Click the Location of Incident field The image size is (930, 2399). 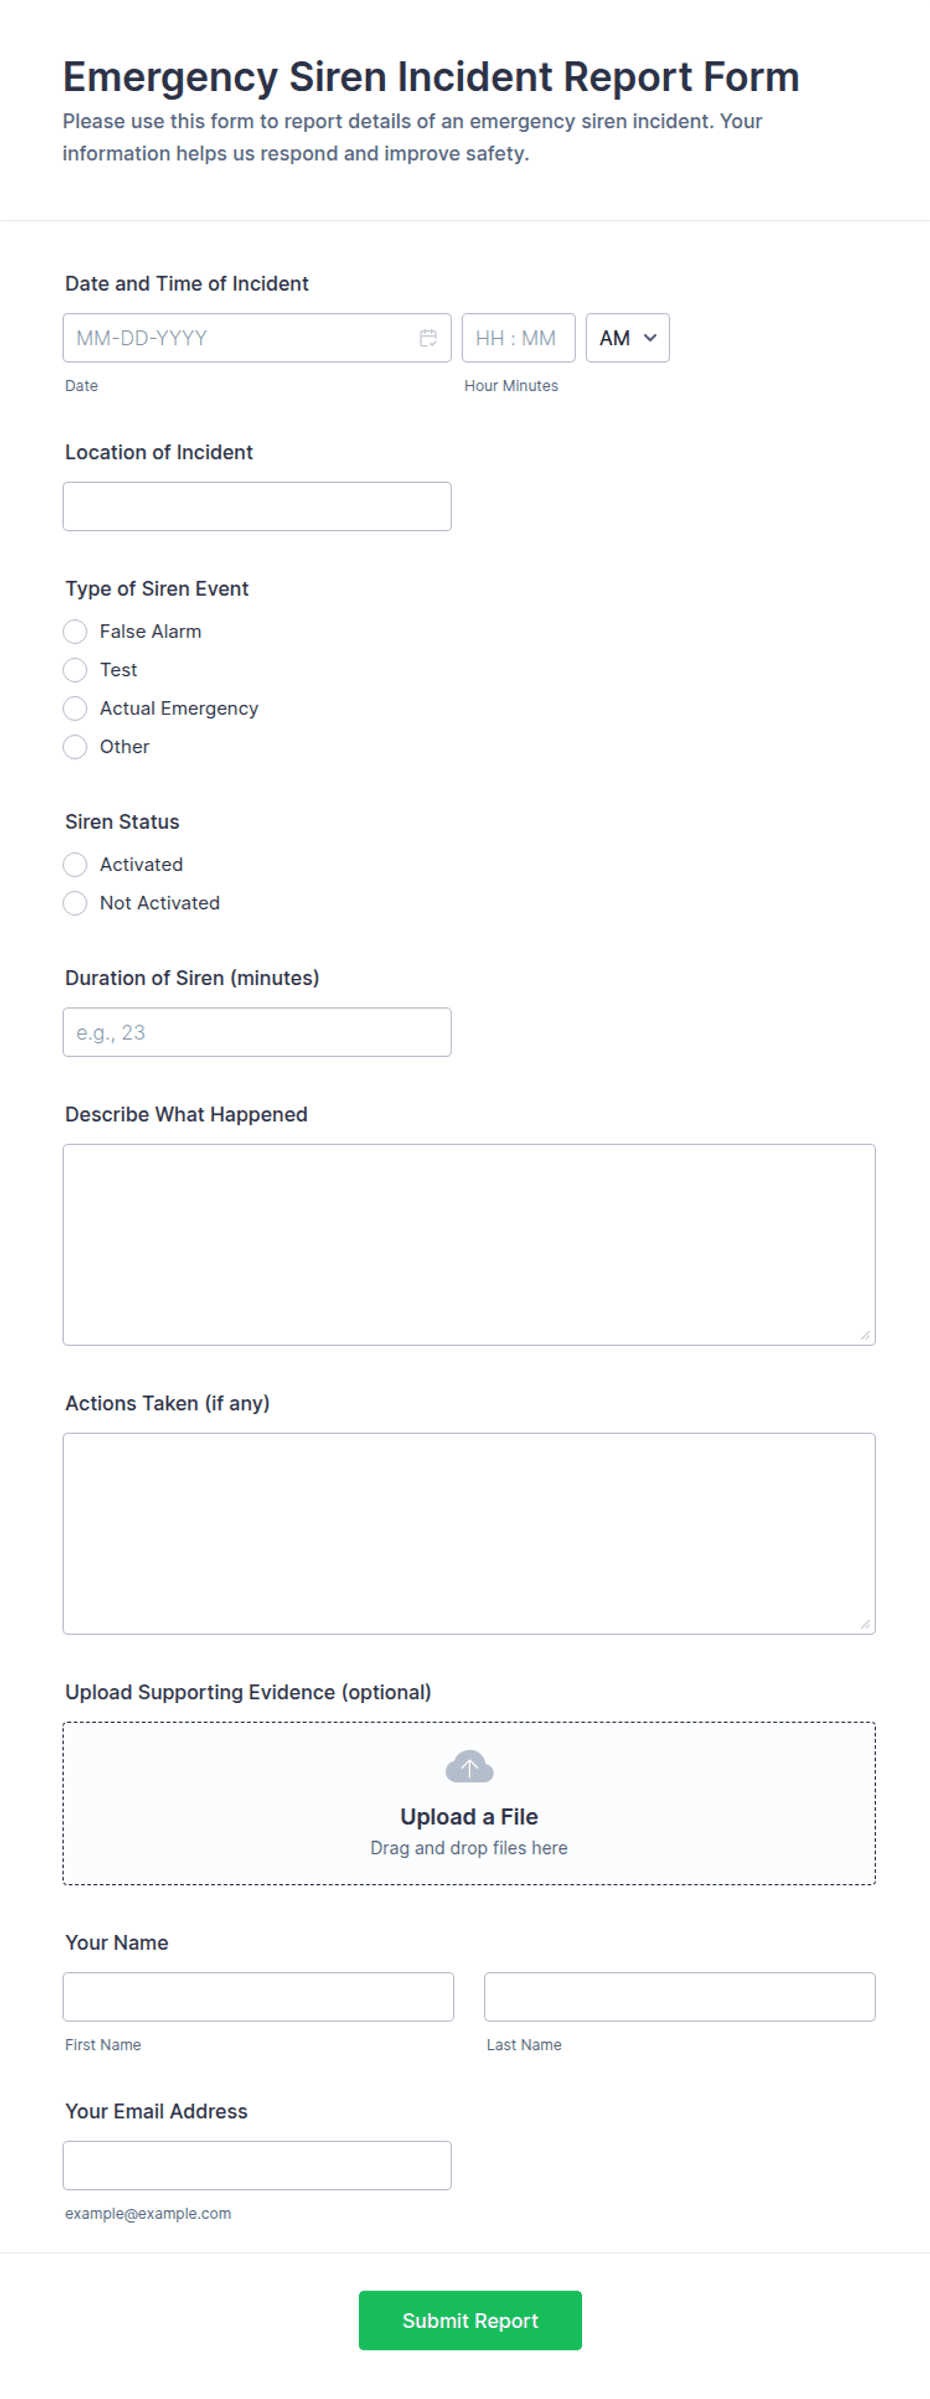point(257,506)
